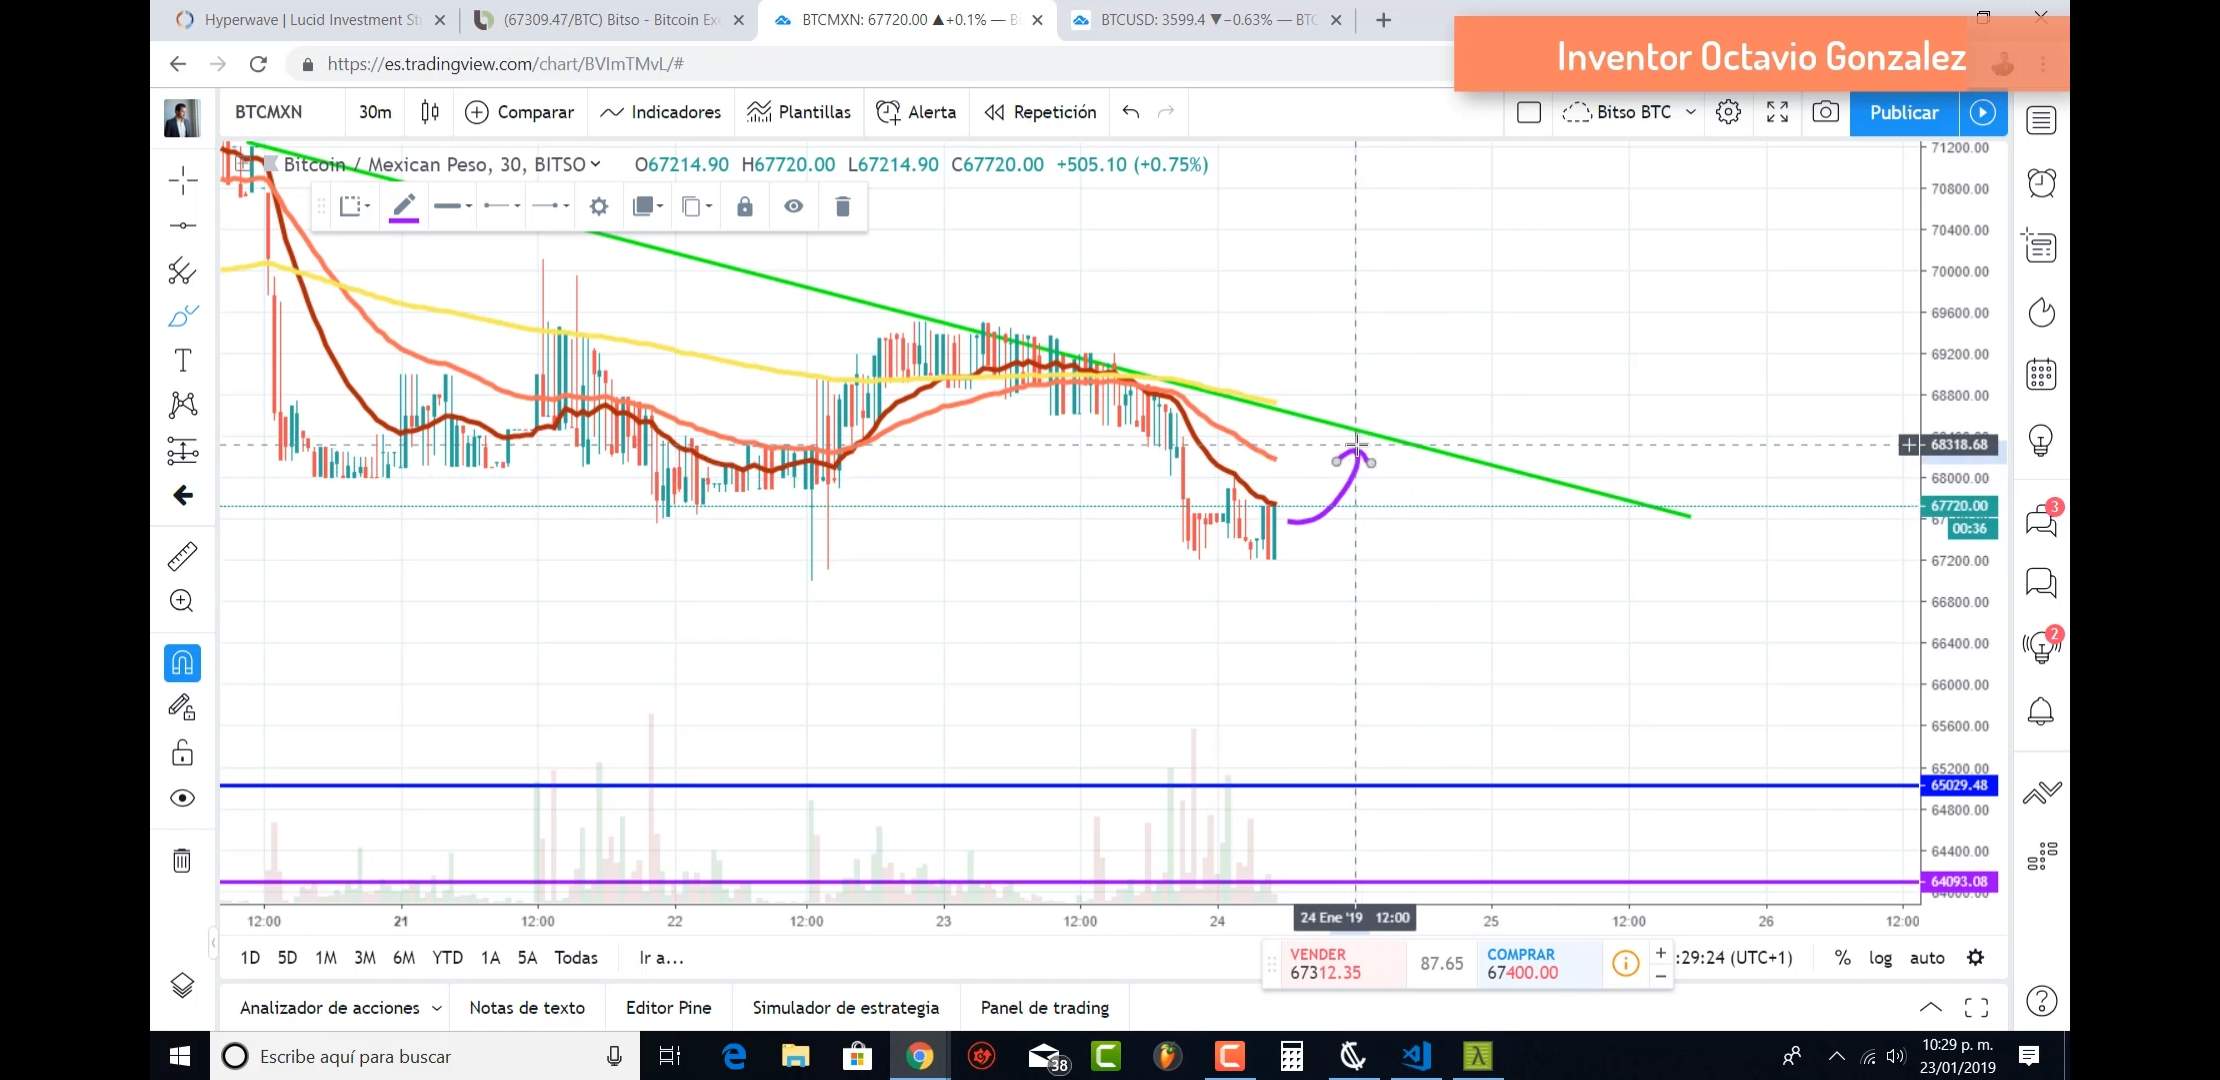
Task: Expand the Bitso BTC layout dropdown
Action: [x=1690, y=112]
